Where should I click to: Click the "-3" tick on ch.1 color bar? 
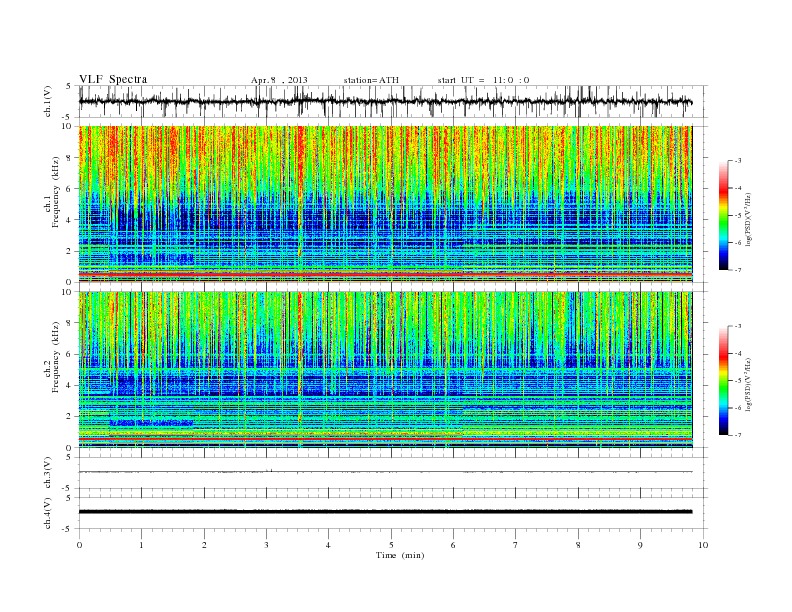tap(738, 161)
